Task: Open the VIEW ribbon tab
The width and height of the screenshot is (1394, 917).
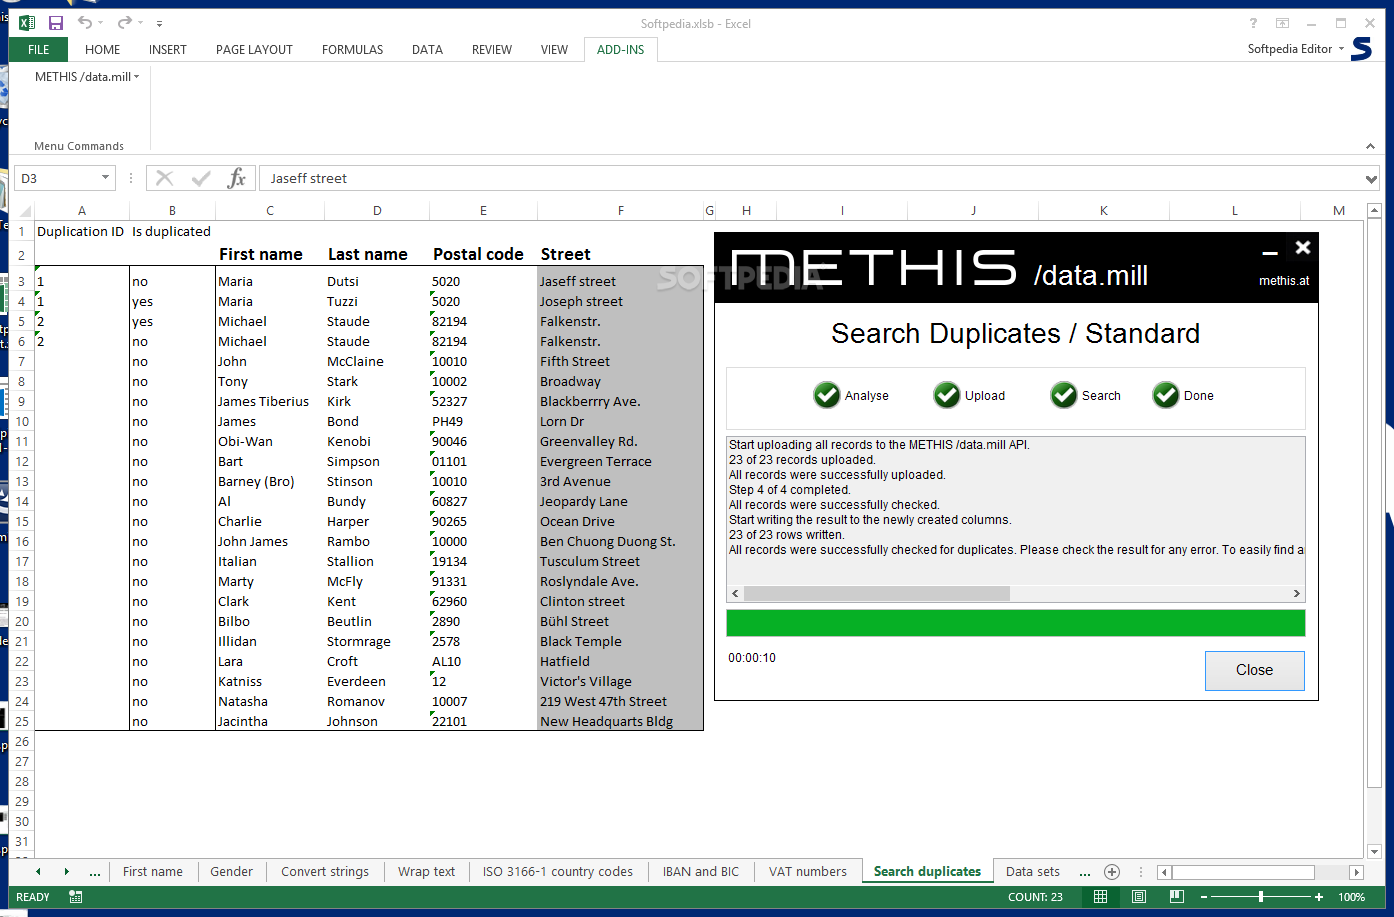Action: pos(554,49)
